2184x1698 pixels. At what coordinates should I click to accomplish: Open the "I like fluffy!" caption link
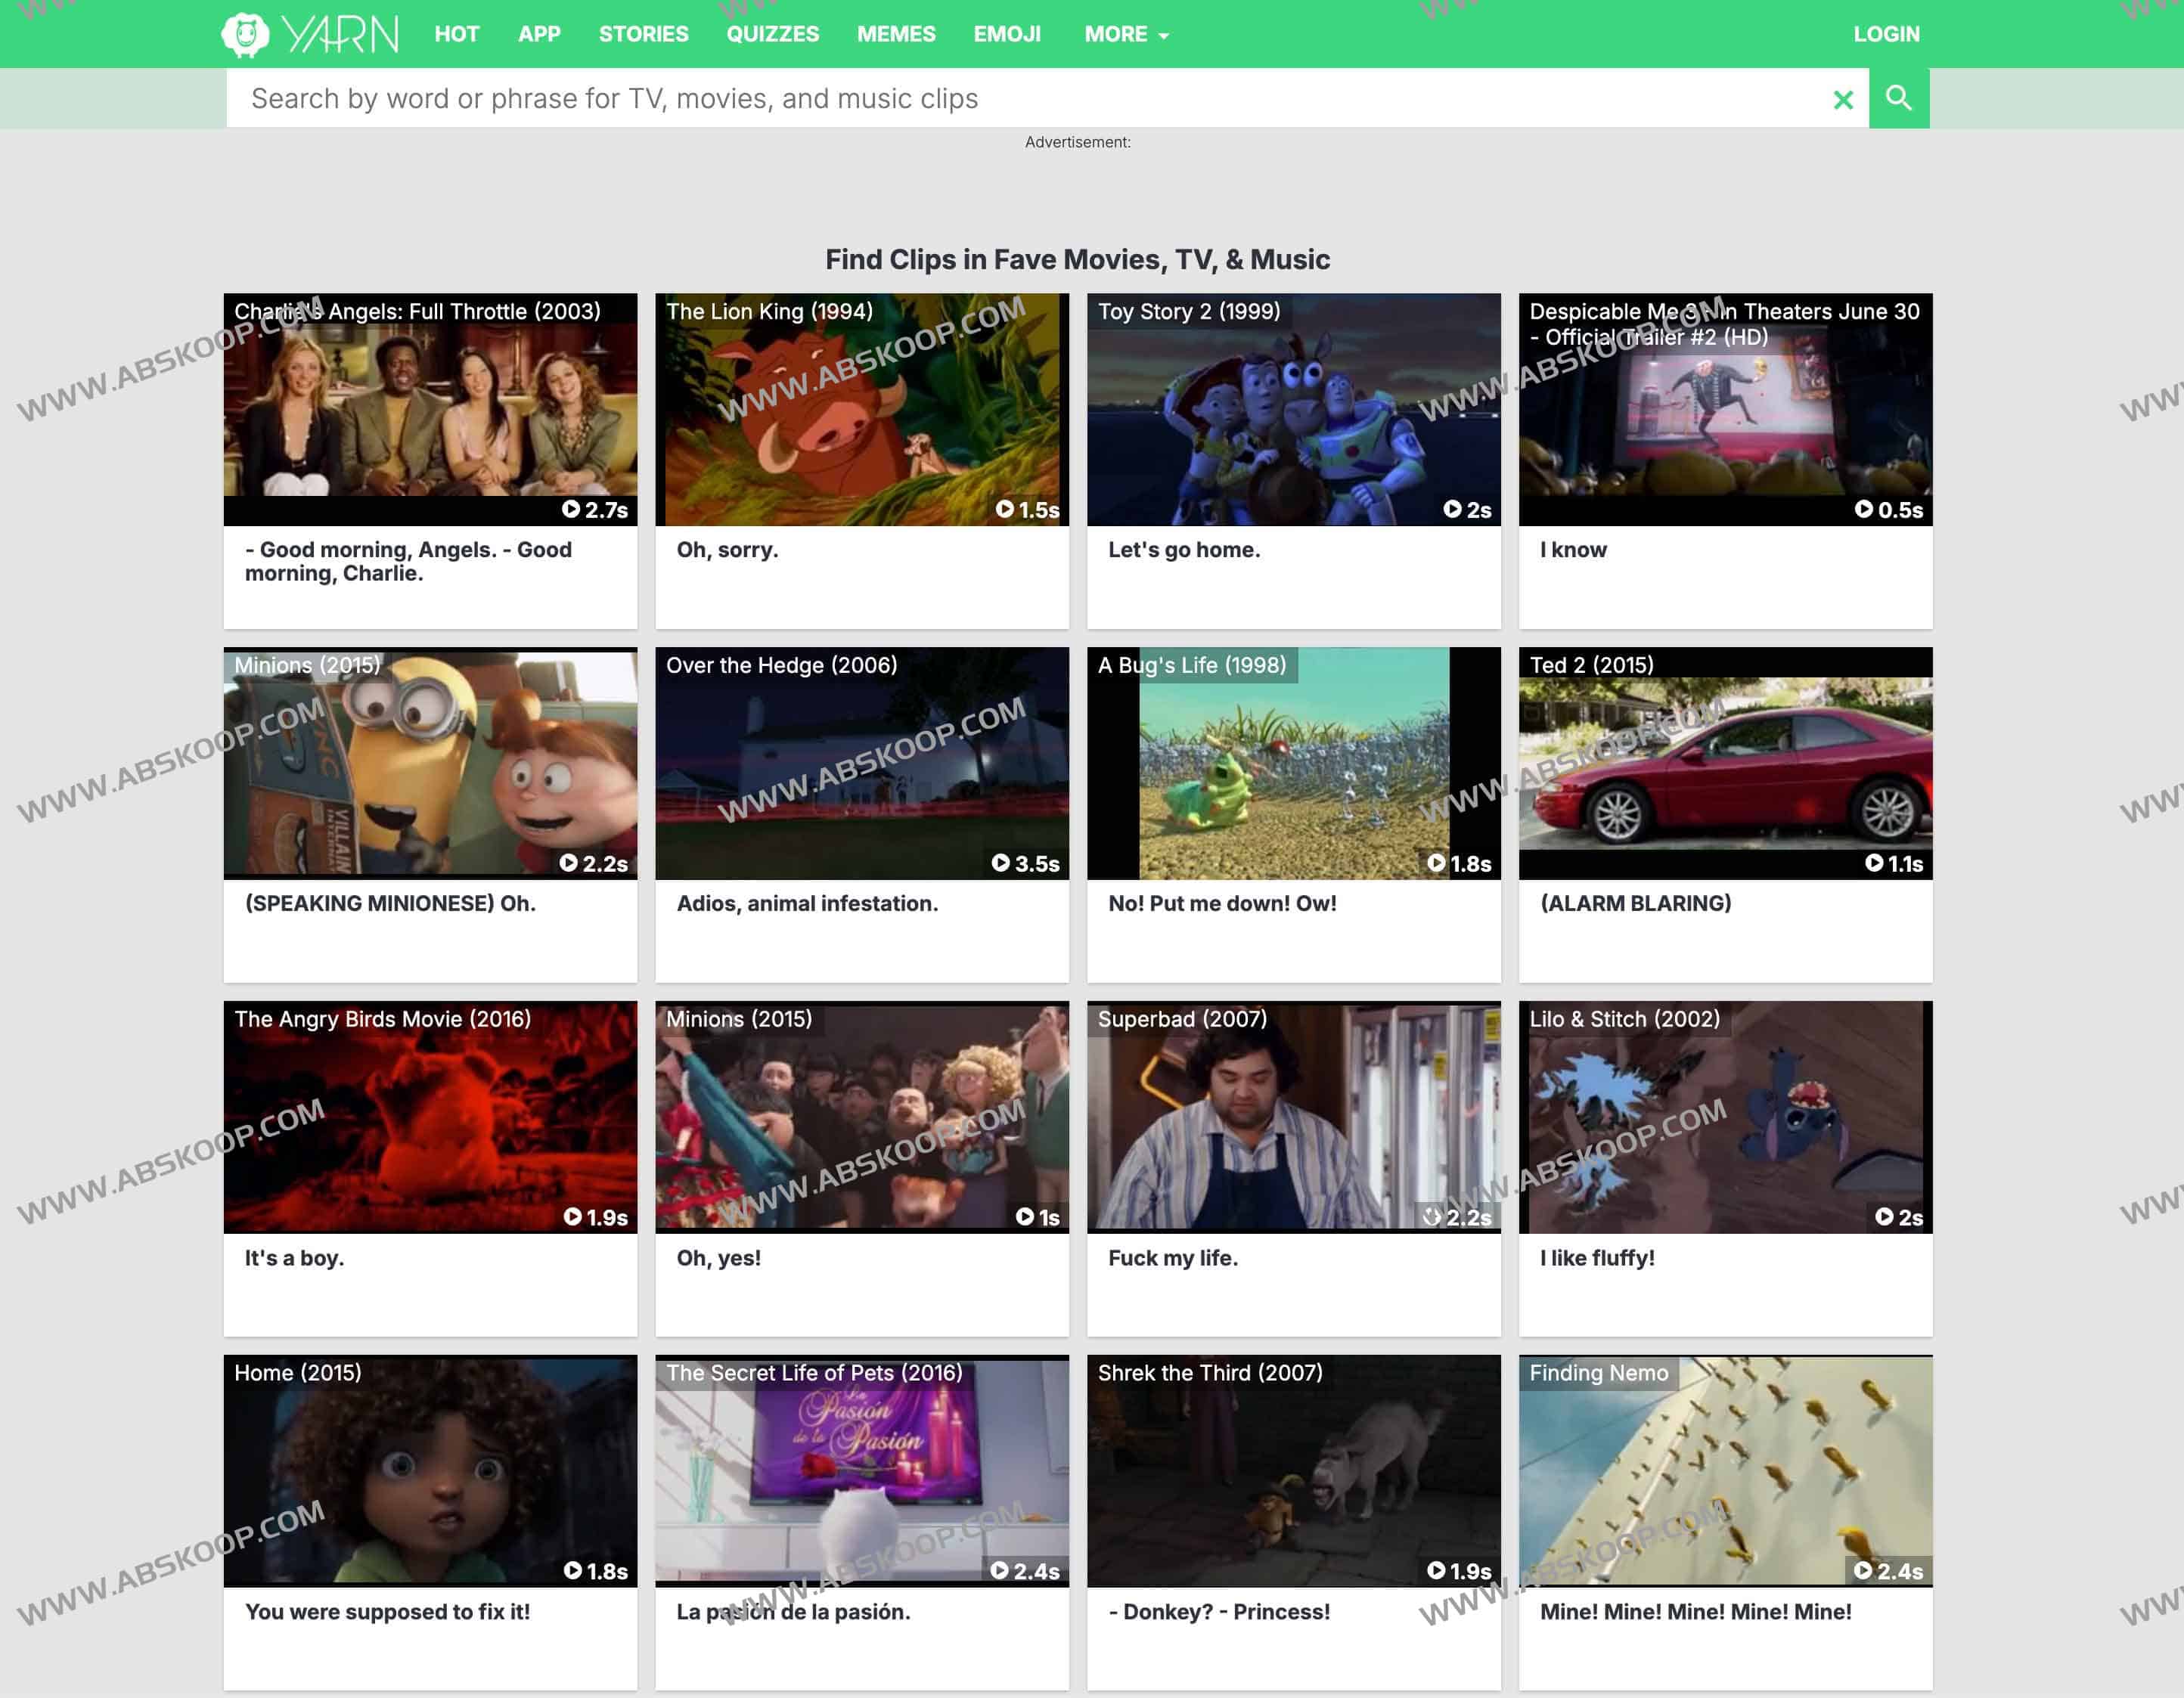point(1596,1258)
